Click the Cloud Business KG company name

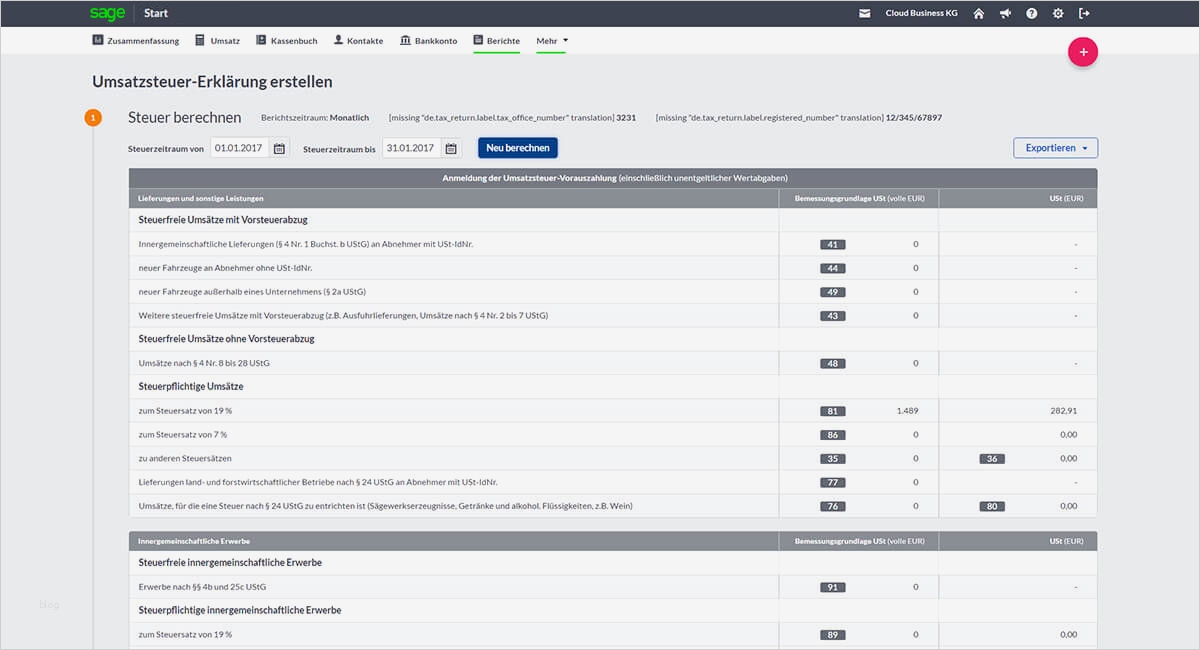[x=922, y=13]
